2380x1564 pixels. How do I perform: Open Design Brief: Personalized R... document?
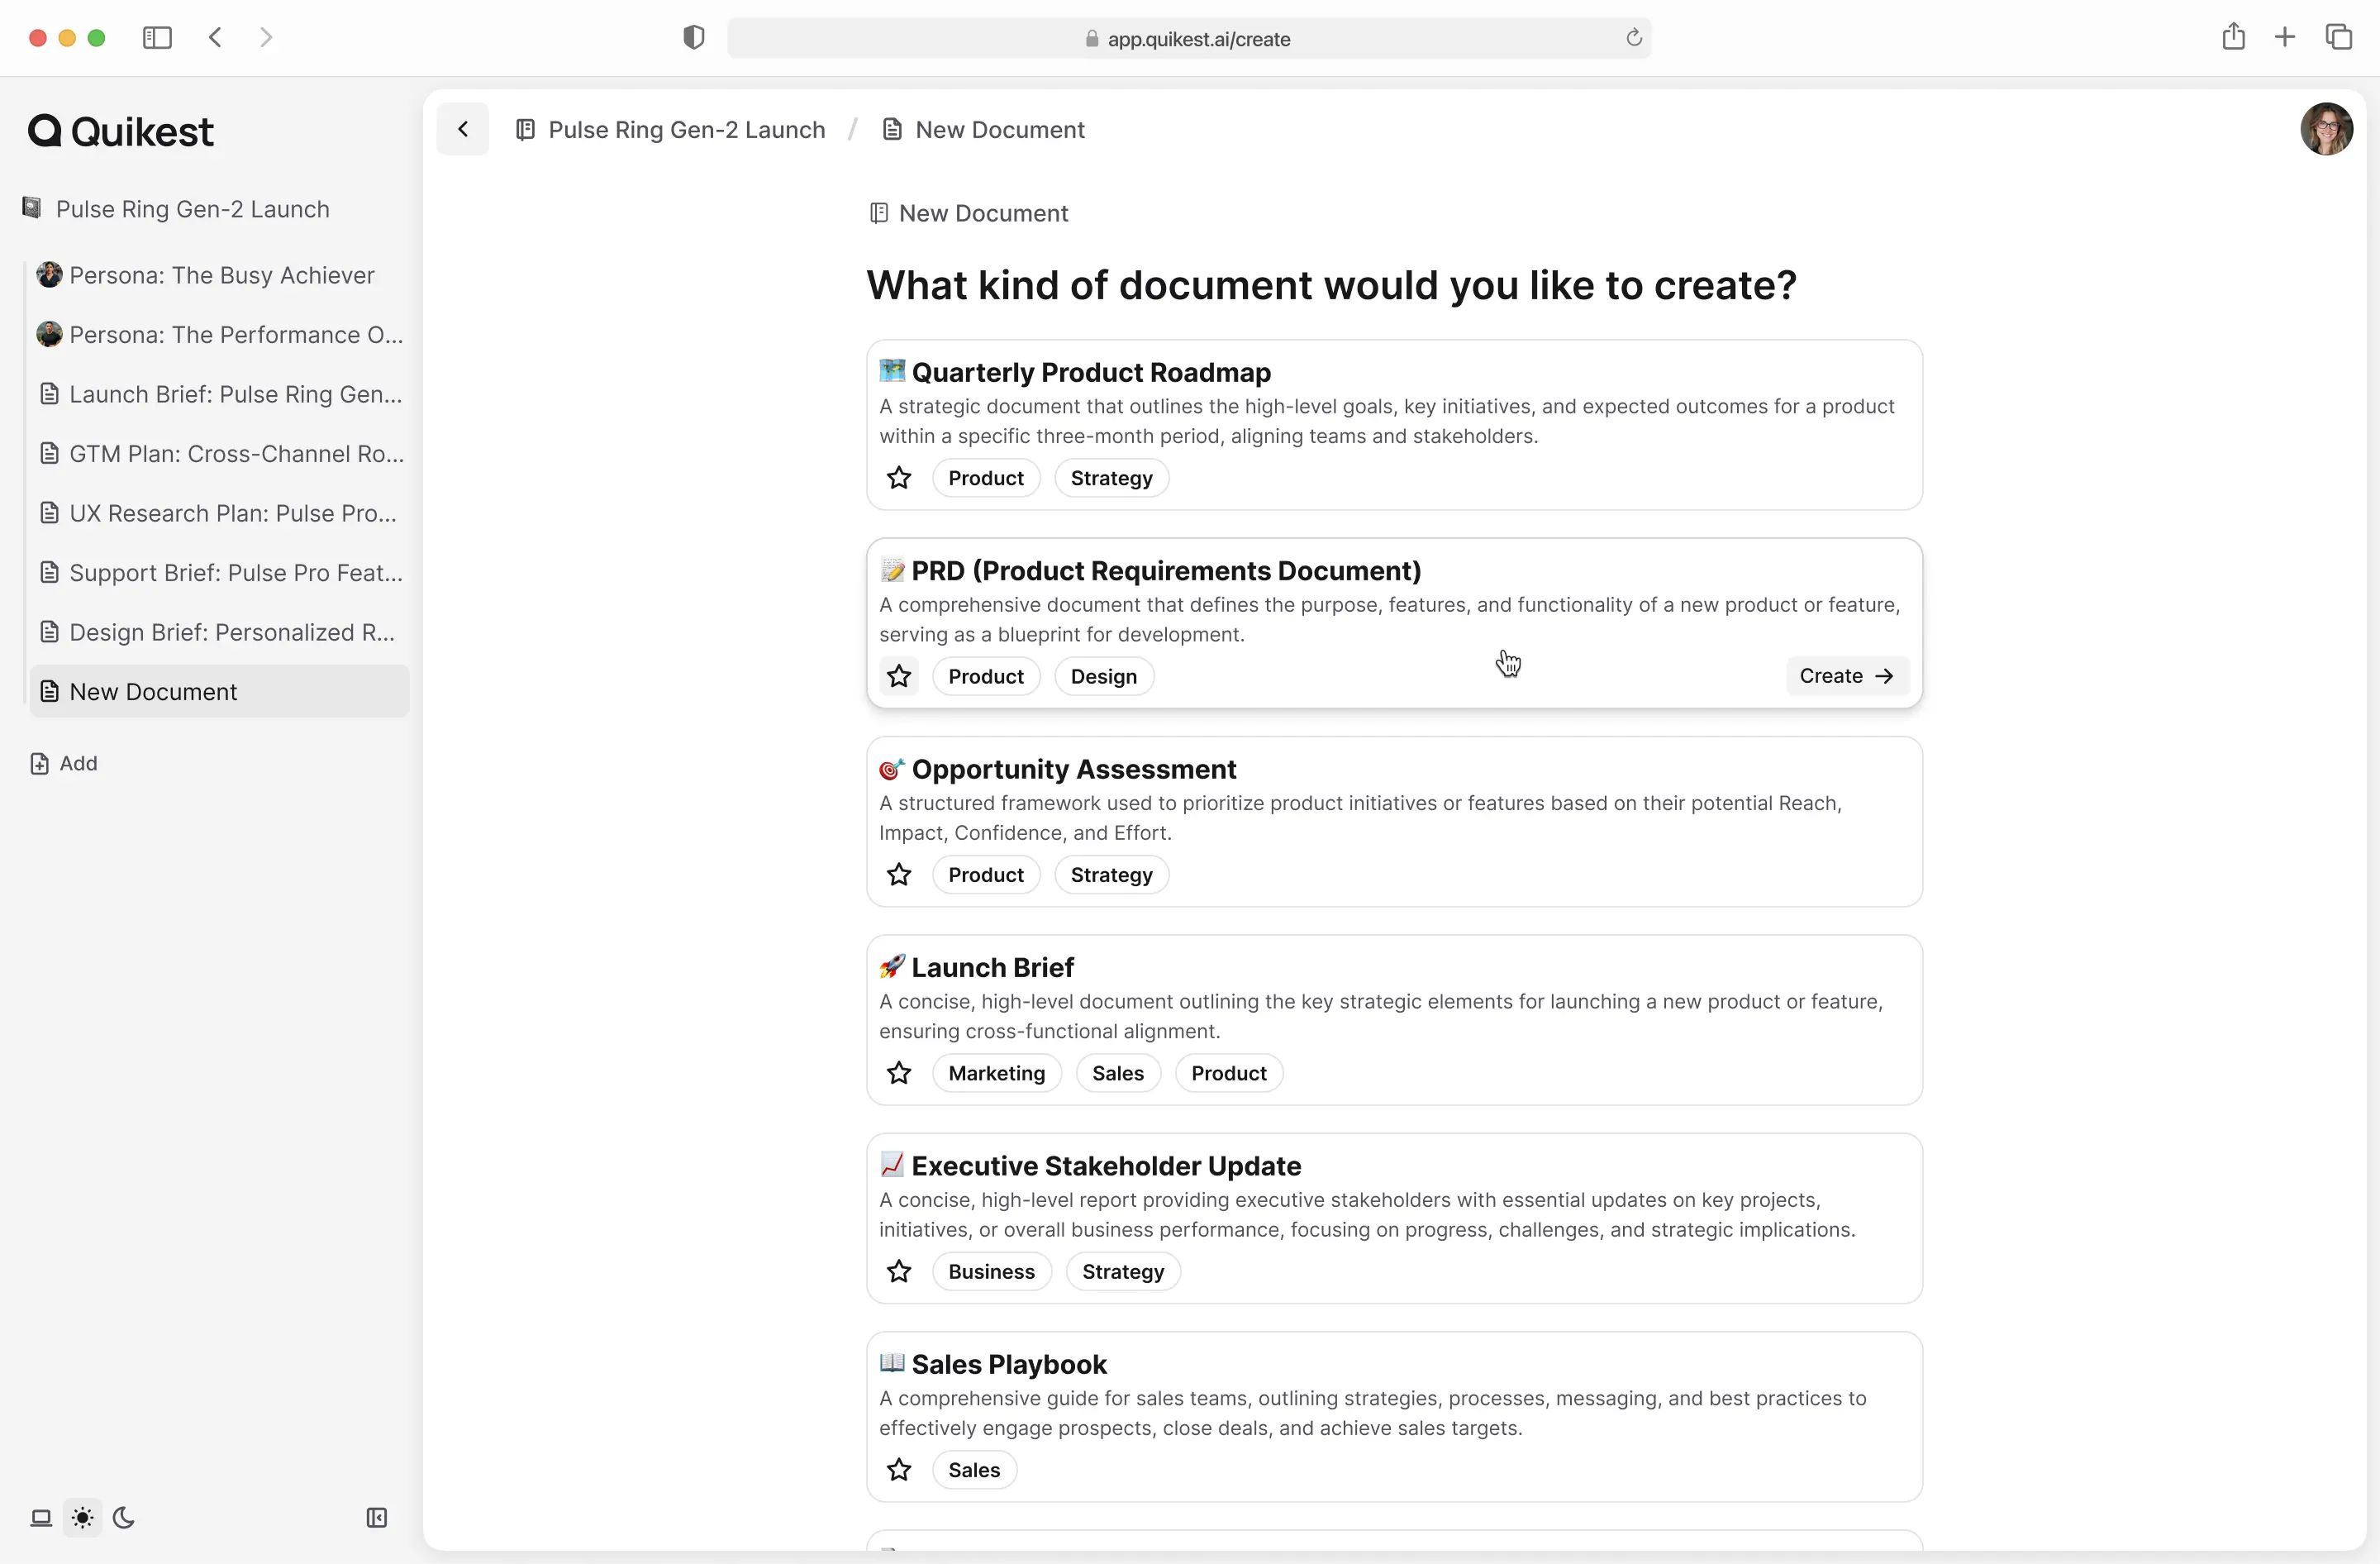click(219, 632)
